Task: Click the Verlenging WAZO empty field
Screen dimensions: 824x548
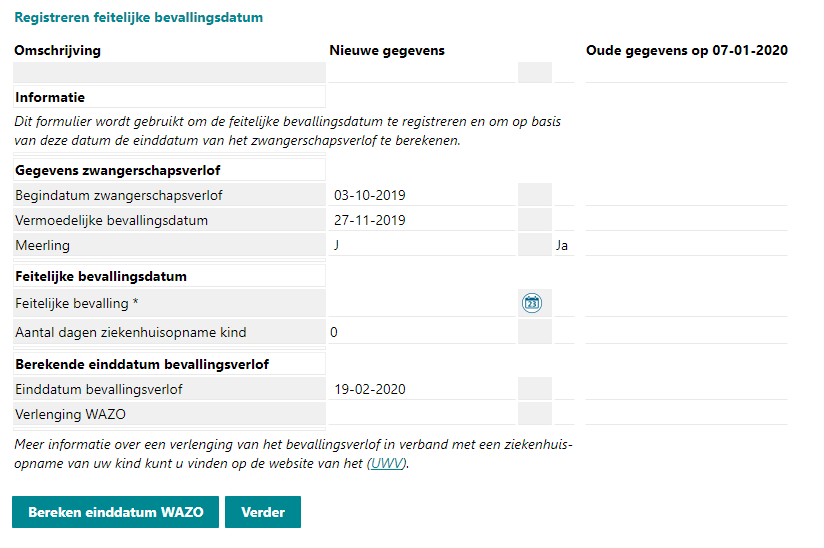Action: [422, 414]
